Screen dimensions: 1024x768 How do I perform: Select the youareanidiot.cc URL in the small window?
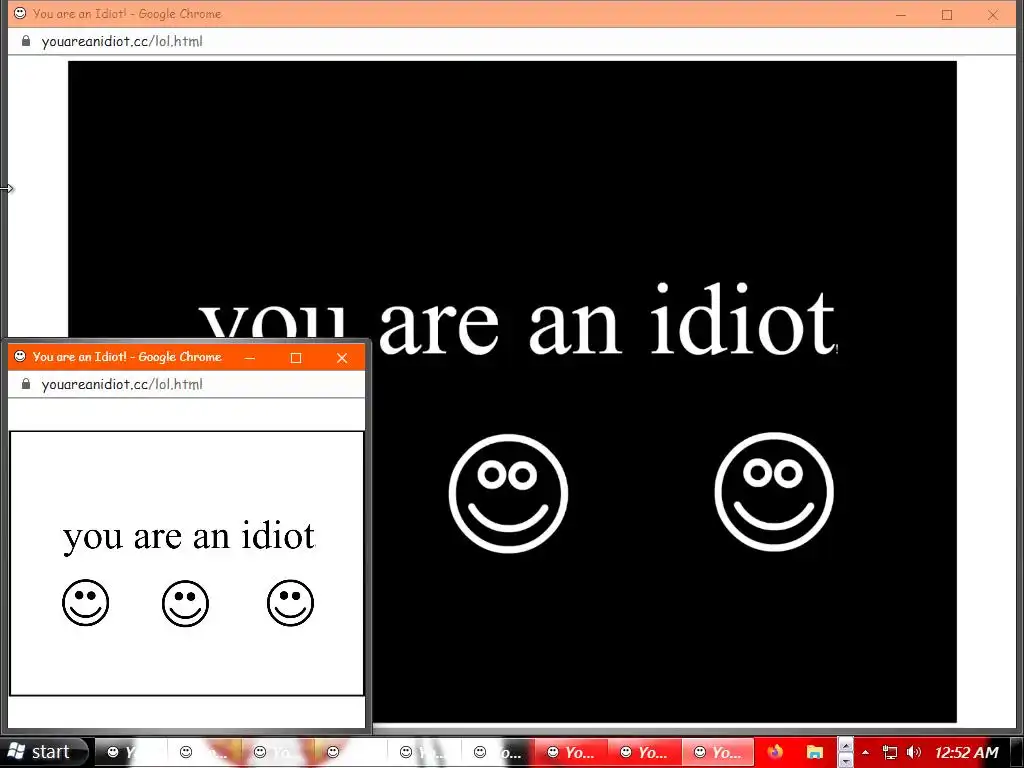click(122, 384)
